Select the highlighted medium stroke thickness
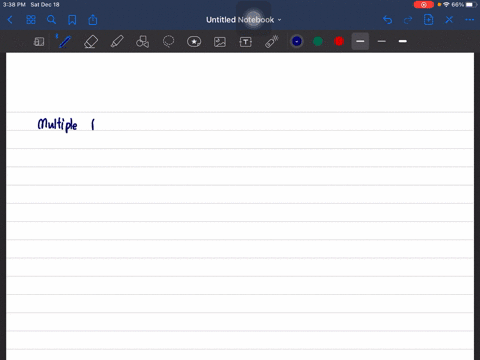 coord(360,41)
